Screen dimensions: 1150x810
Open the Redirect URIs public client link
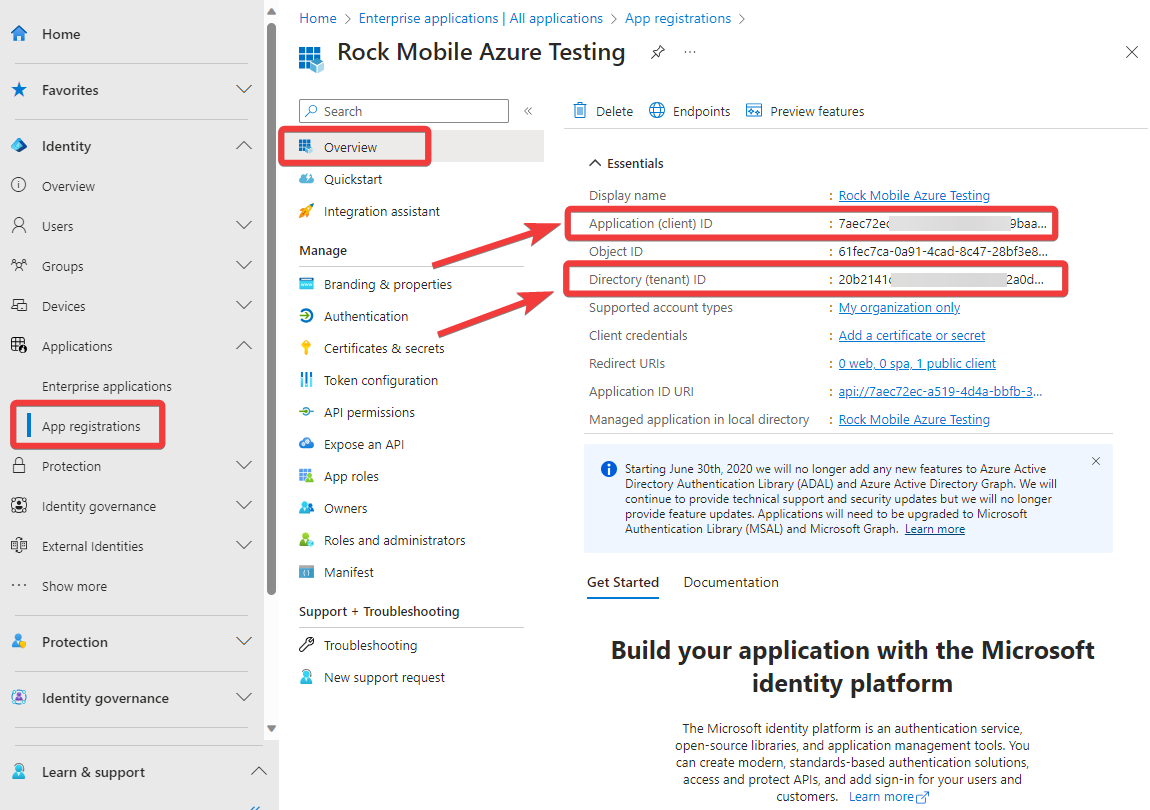pos(917,363)
